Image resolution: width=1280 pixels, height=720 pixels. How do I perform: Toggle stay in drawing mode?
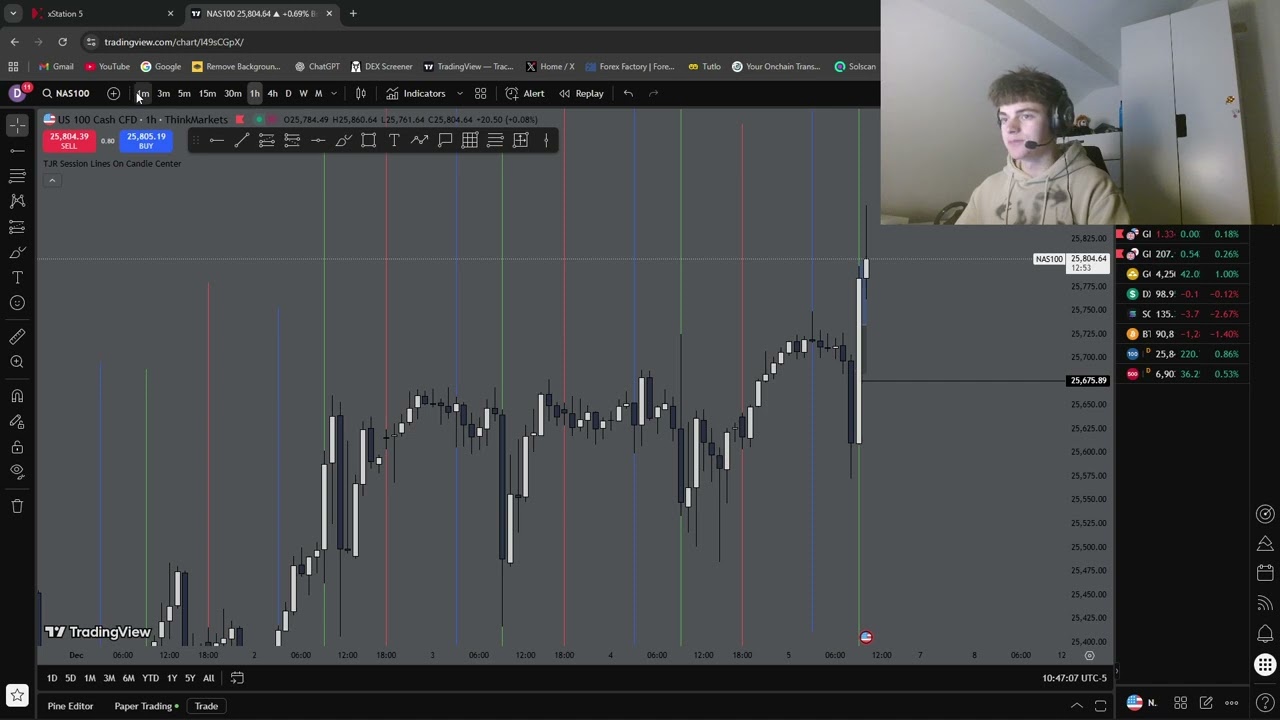coord(17,421)
